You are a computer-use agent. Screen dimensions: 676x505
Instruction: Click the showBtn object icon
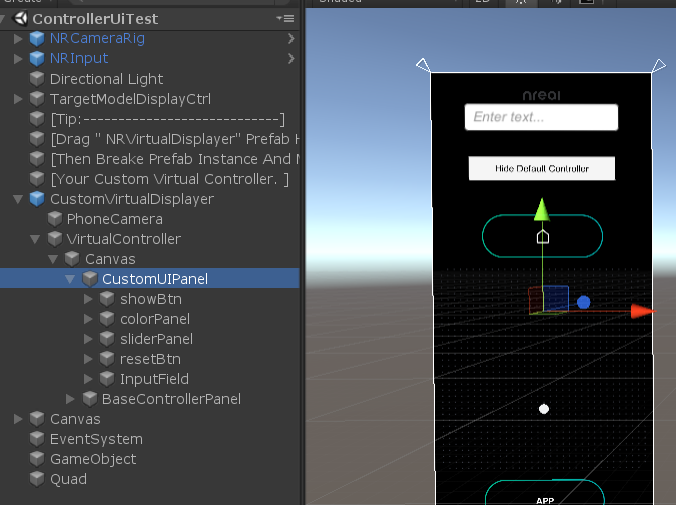(107, 298)
